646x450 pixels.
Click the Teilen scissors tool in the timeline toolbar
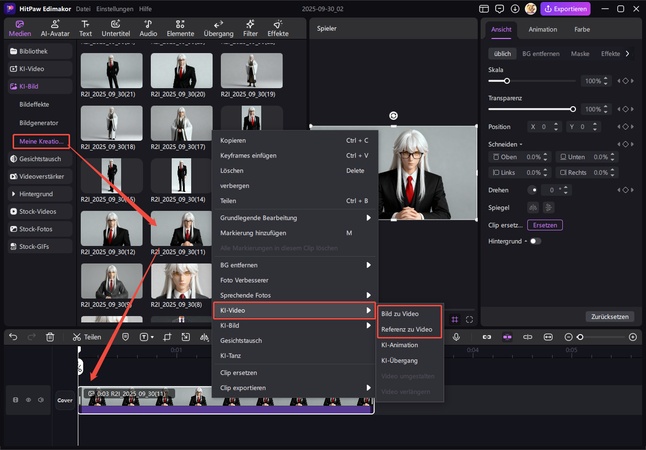(x=87, y=337)
